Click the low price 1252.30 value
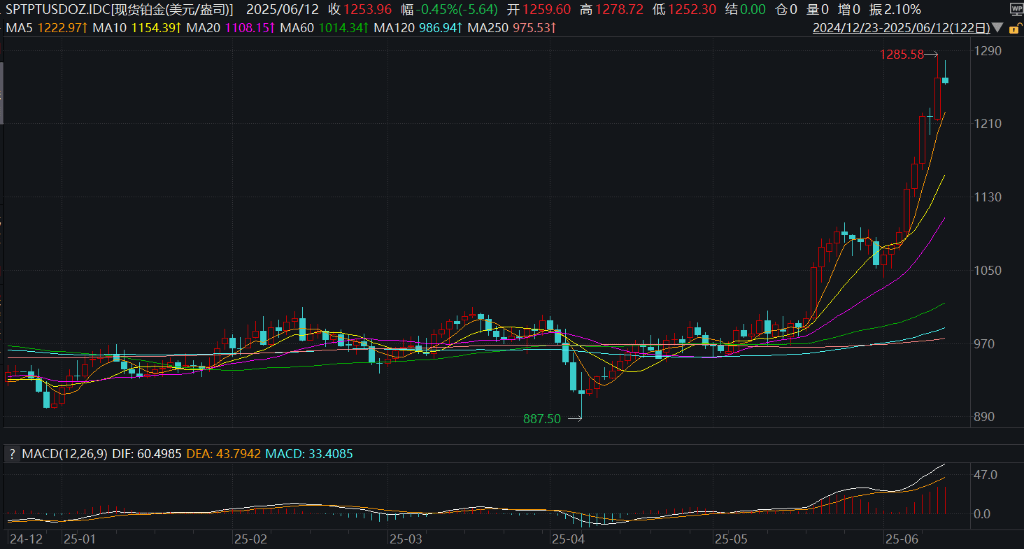Screen dimensions: 1024x549 click(x=692, y=10)
